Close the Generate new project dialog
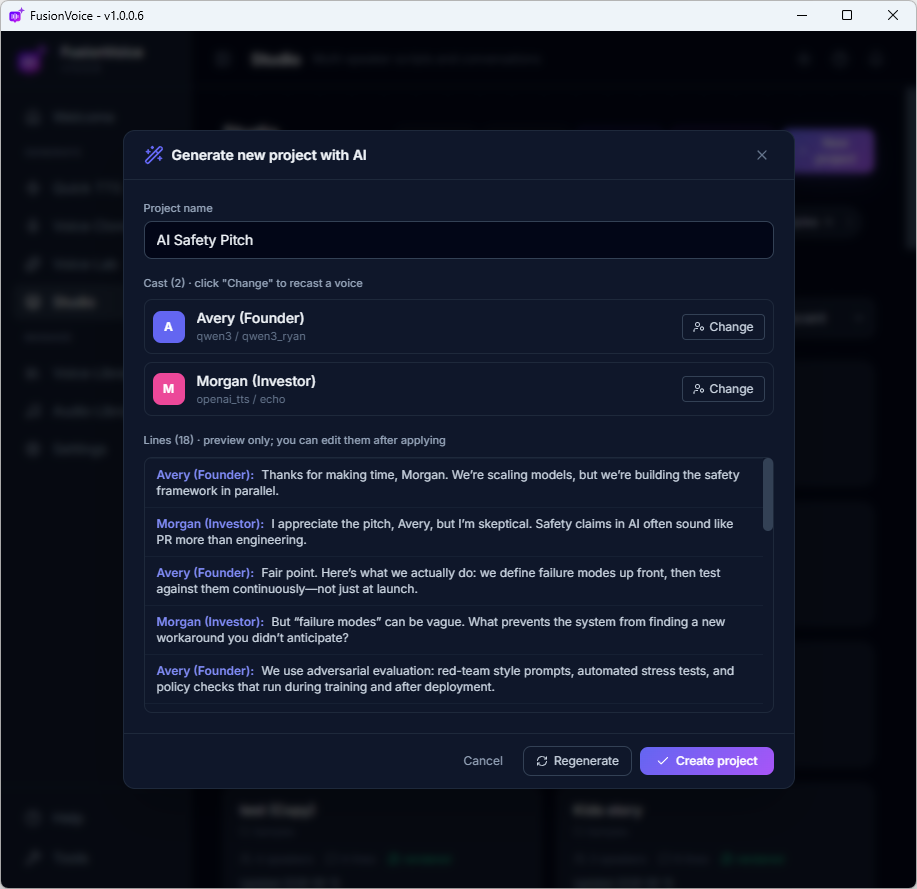The image size is (917, 889). 761,155
